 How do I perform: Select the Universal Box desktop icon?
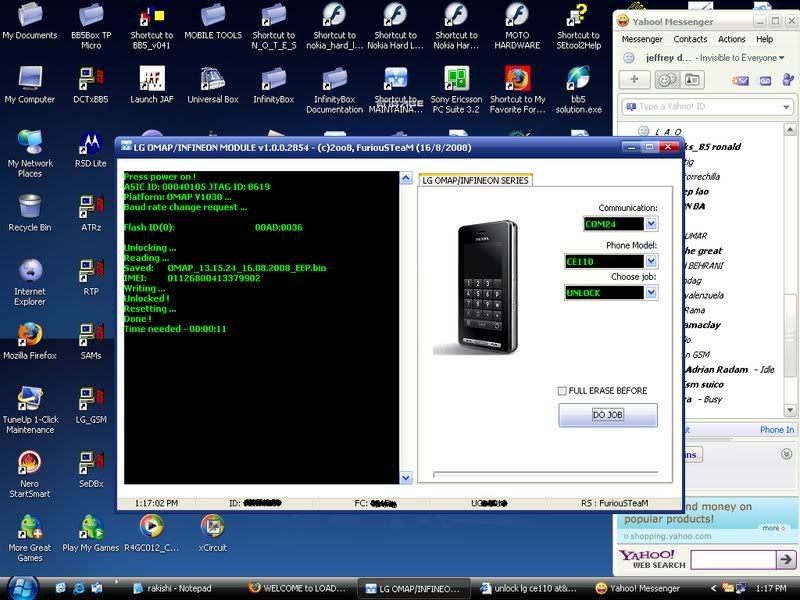[x=213, y=85]
